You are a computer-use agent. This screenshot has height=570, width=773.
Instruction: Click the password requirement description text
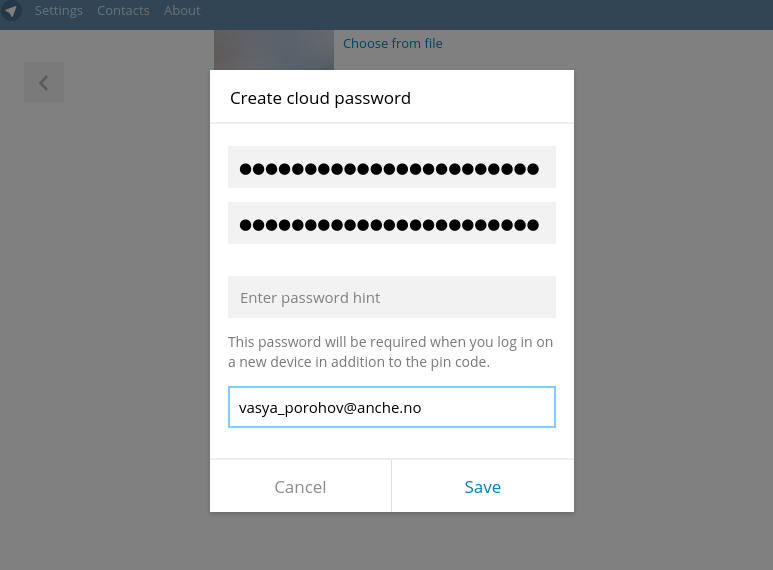[390, 352]
